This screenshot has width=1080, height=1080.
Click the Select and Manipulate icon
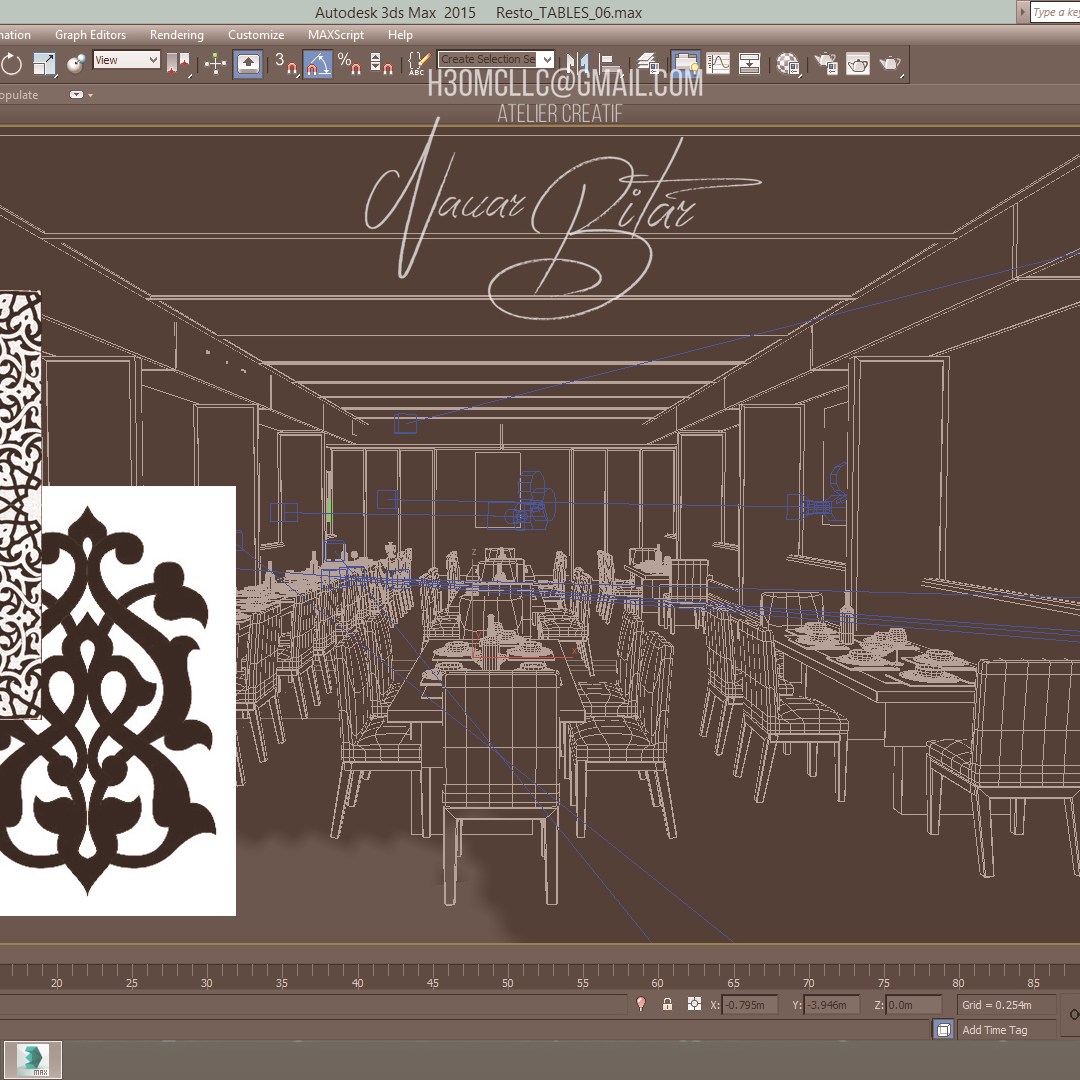(216, 65)
